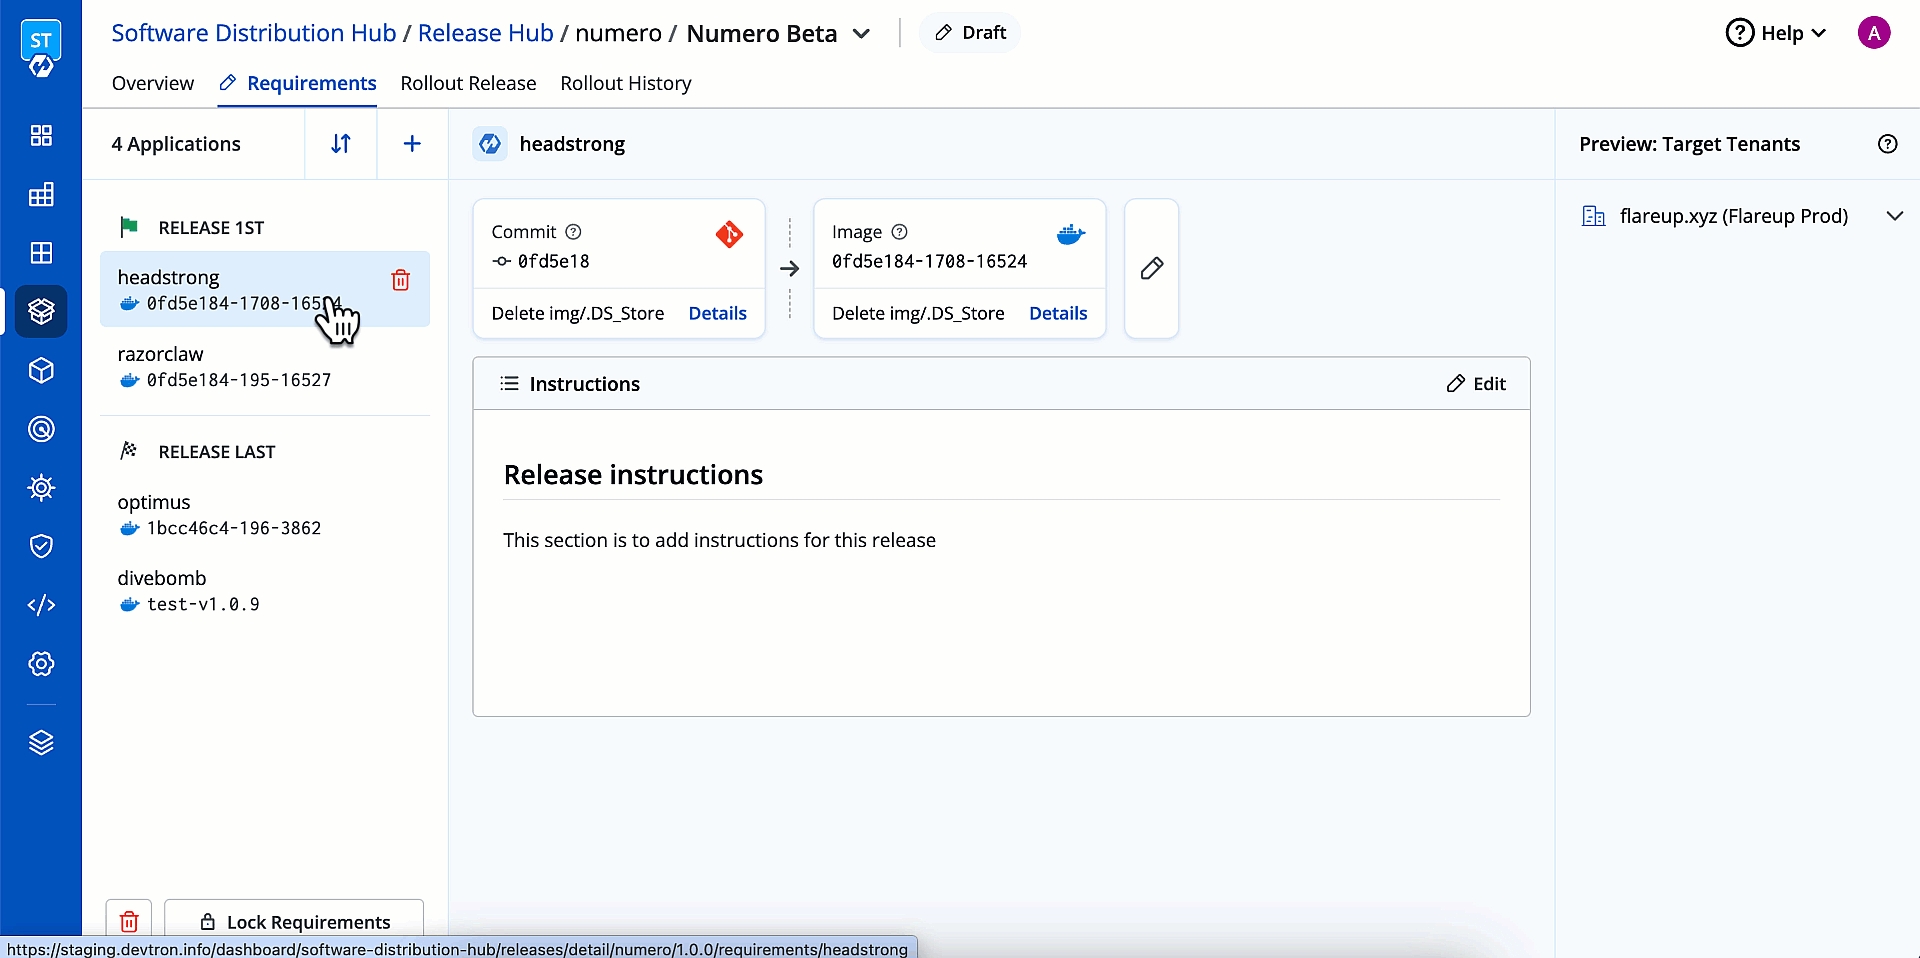Click the Lock Requirements button
Screen dimensions: 1920x958
[x=294, y=921]
